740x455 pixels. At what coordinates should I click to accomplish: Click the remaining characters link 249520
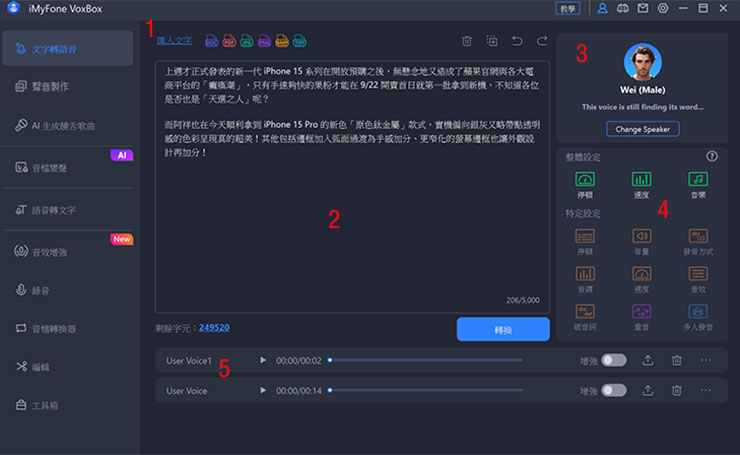click(214, 328)
